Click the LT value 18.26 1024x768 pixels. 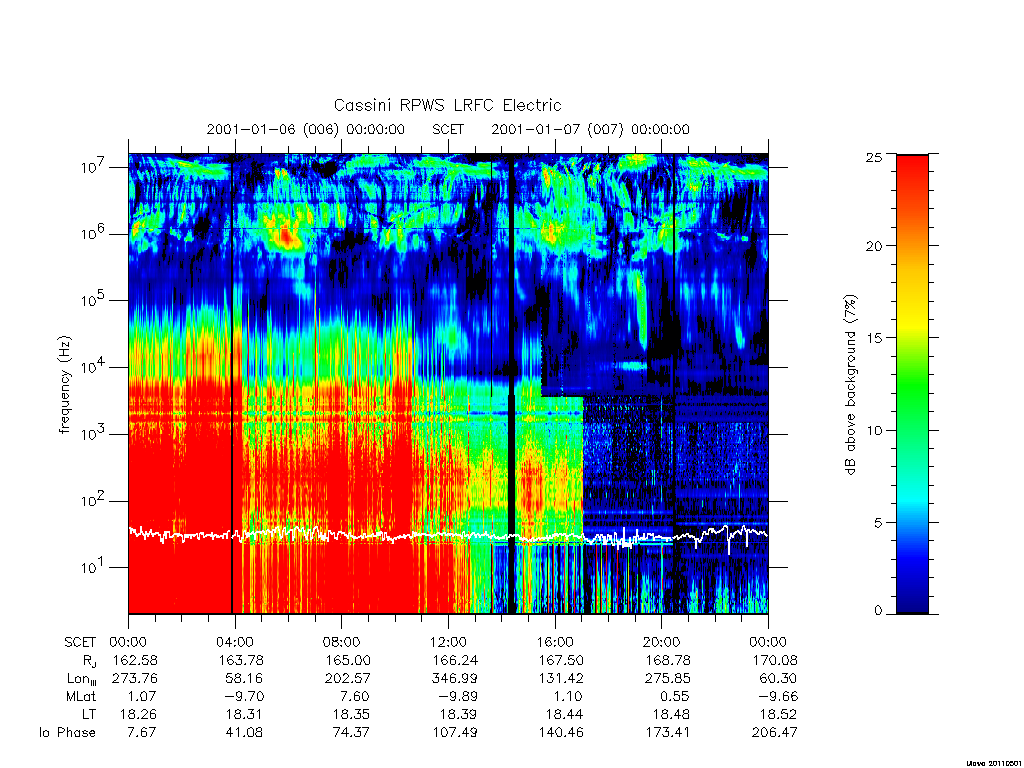click(138, 714)
